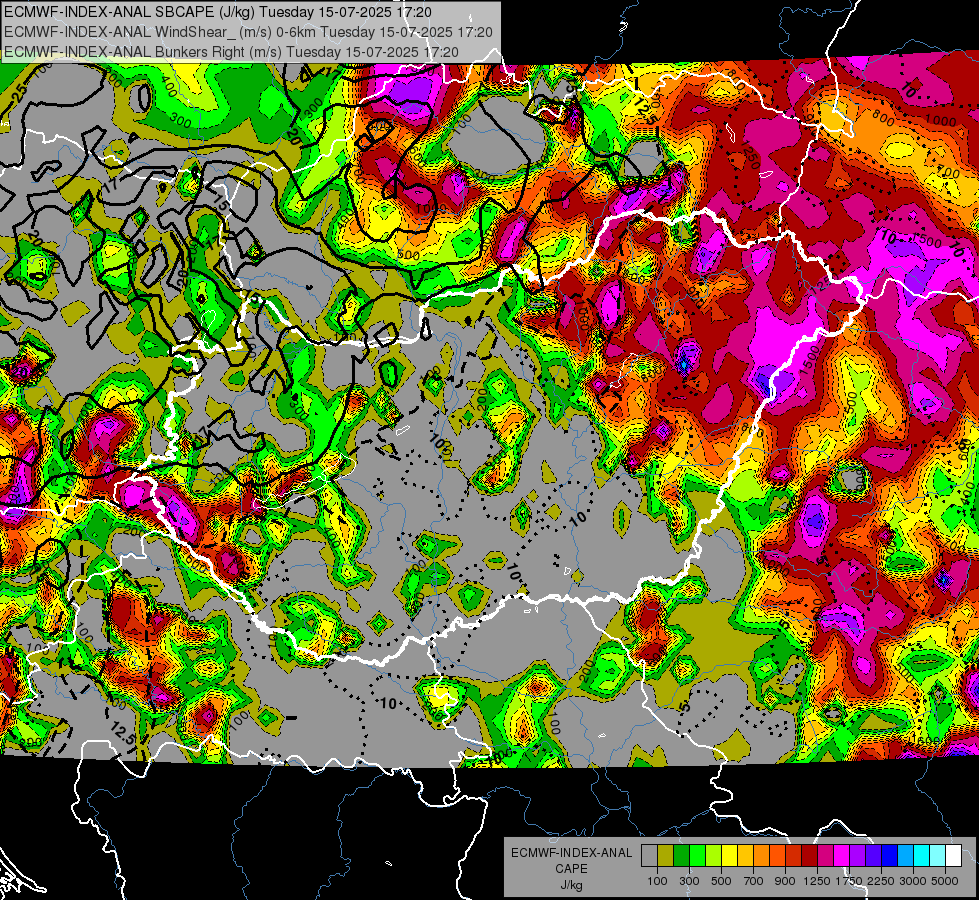Image resolution: width=979 pixels, height=900 pixels.
Task: Pick the pure yellow legend swatch after 500
Action: coord(729,855)
